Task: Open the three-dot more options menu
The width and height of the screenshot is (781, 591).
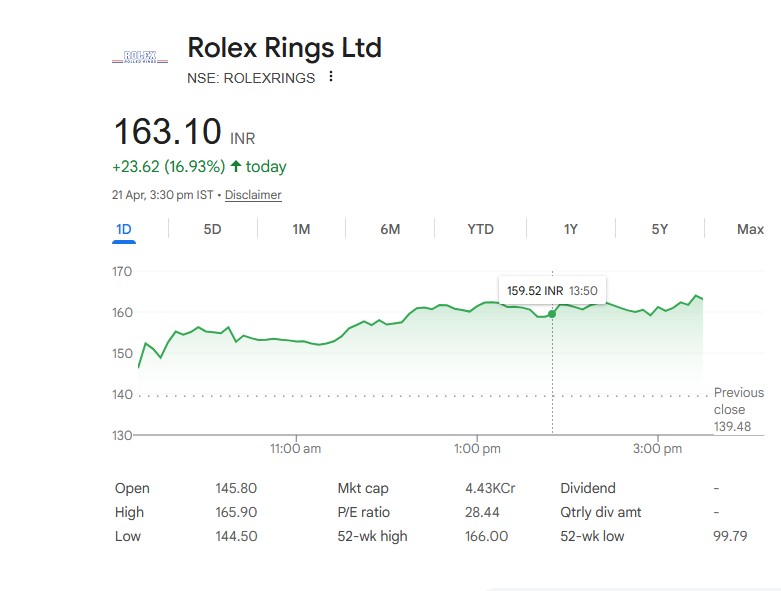Action: (x=331, y=77)
